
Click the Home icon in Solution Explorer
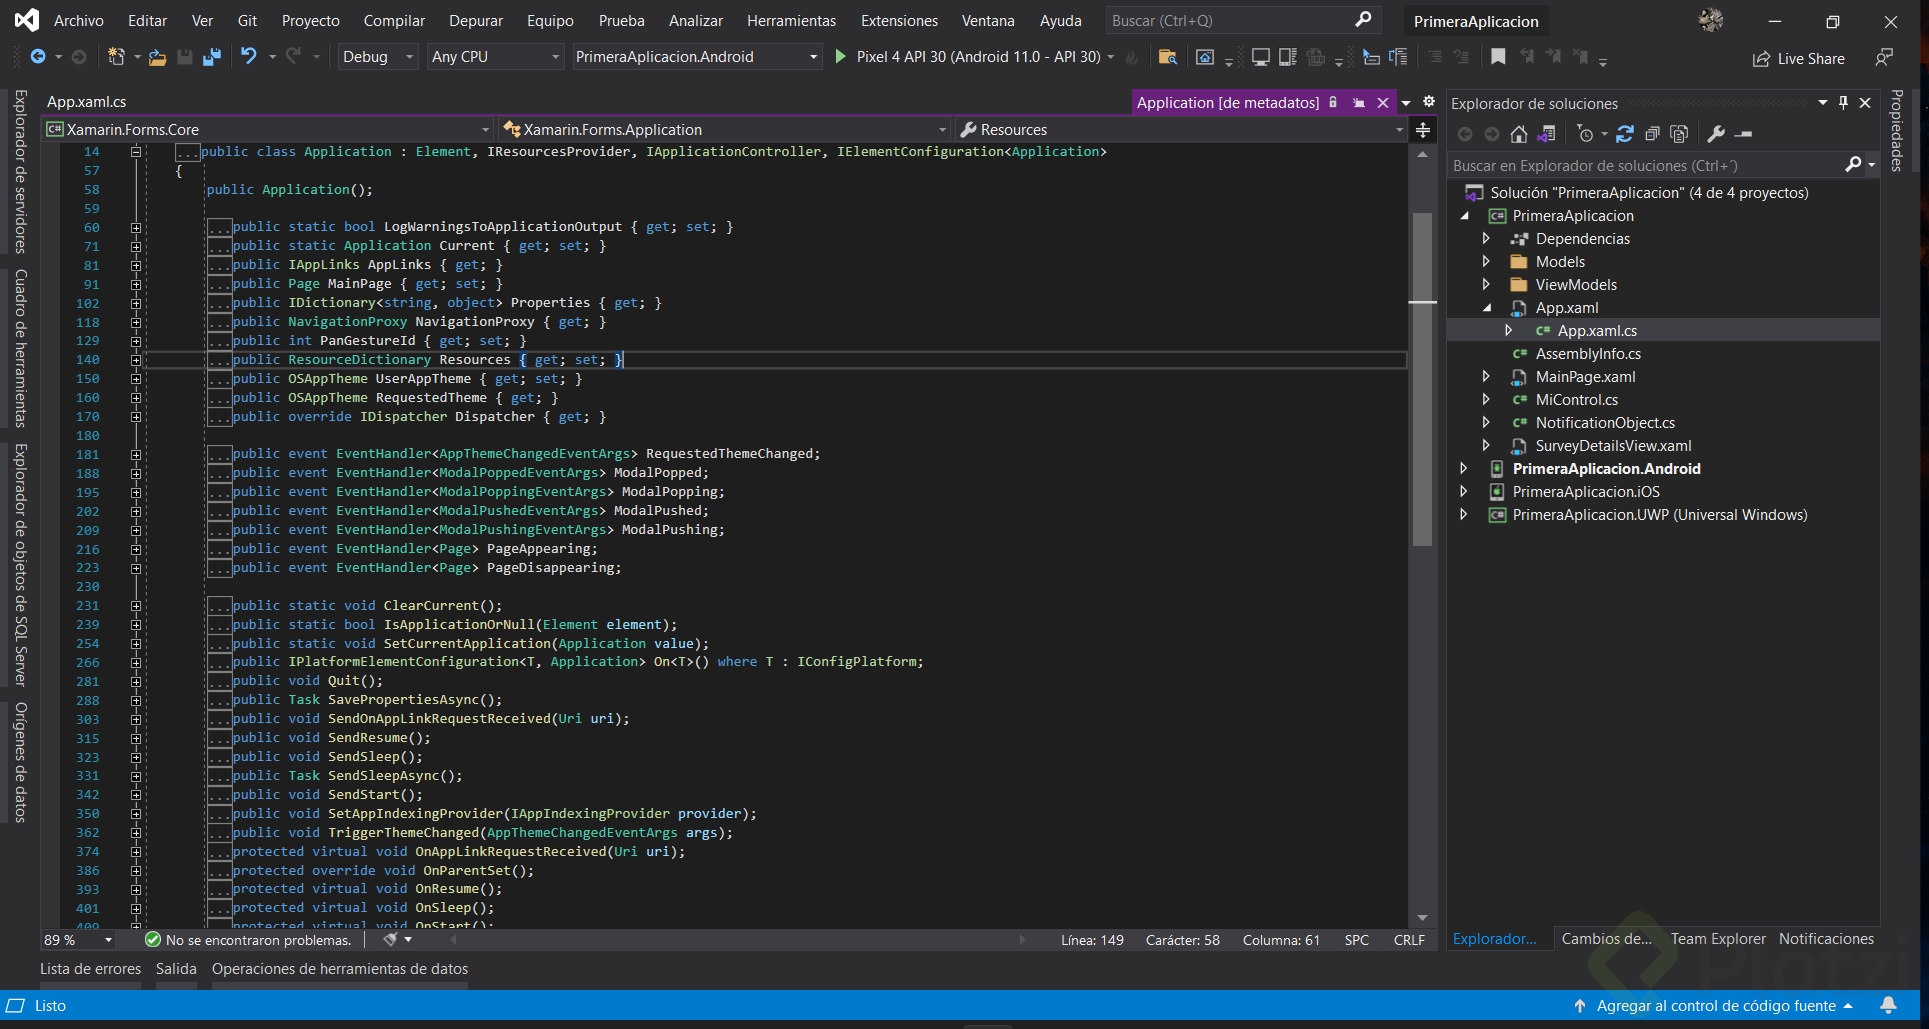point(1519,134)
